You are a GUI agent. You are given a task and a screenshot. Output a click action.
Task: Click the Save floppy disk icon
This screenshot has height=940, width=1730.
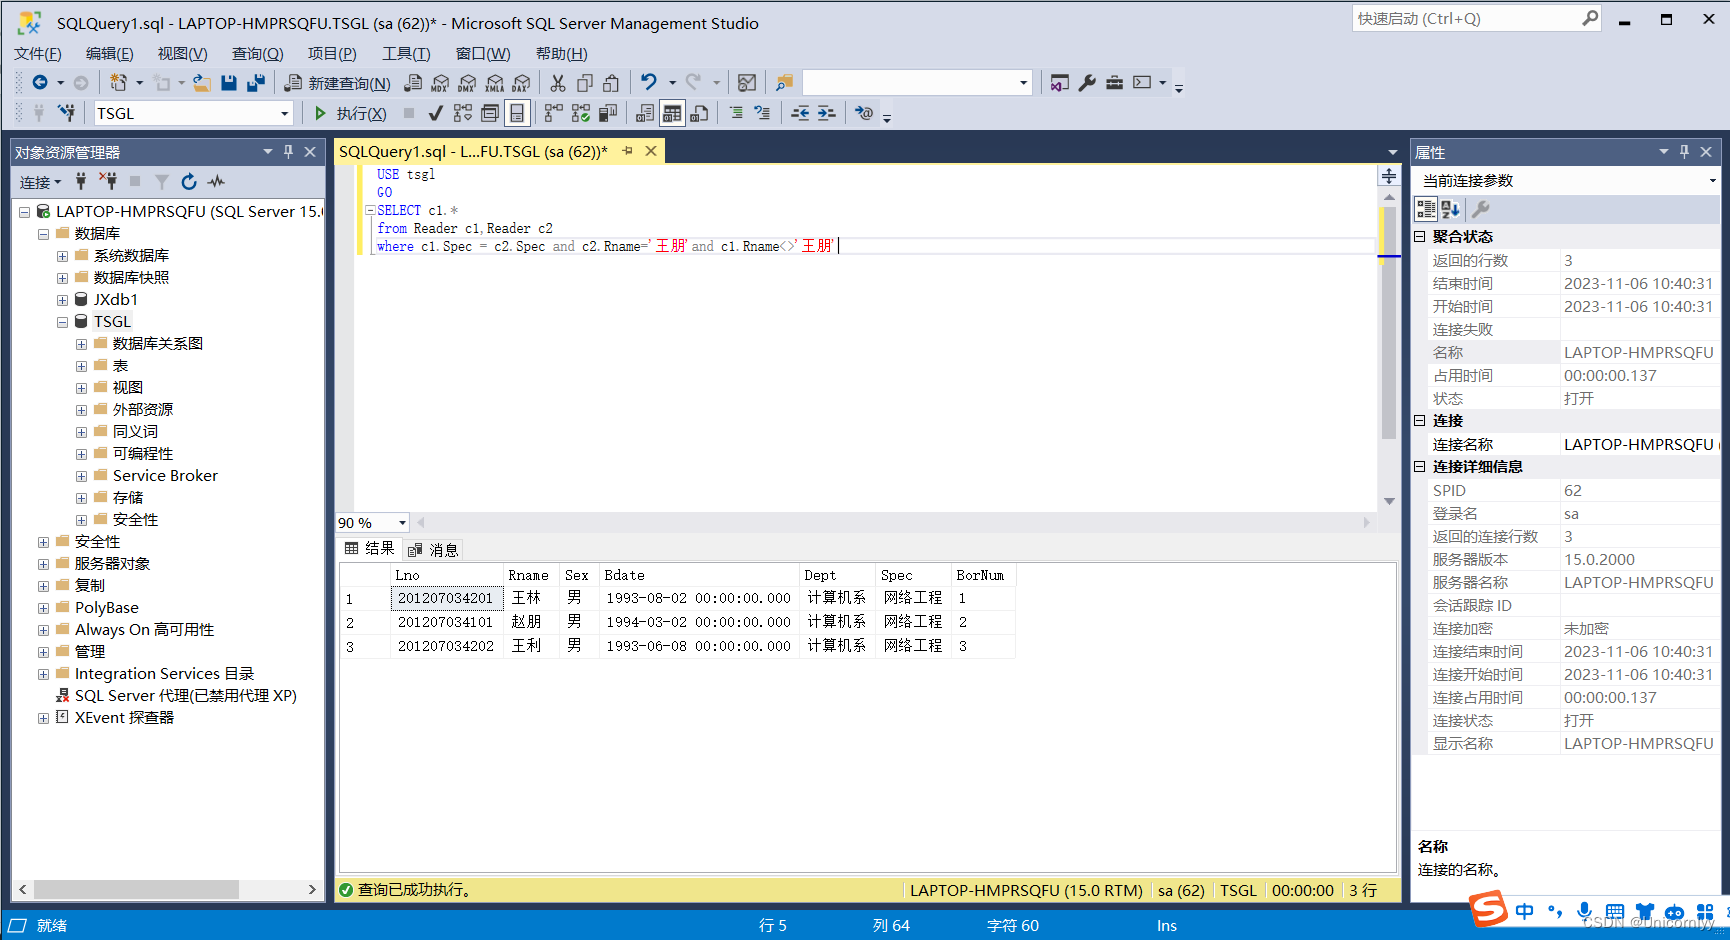229,83
